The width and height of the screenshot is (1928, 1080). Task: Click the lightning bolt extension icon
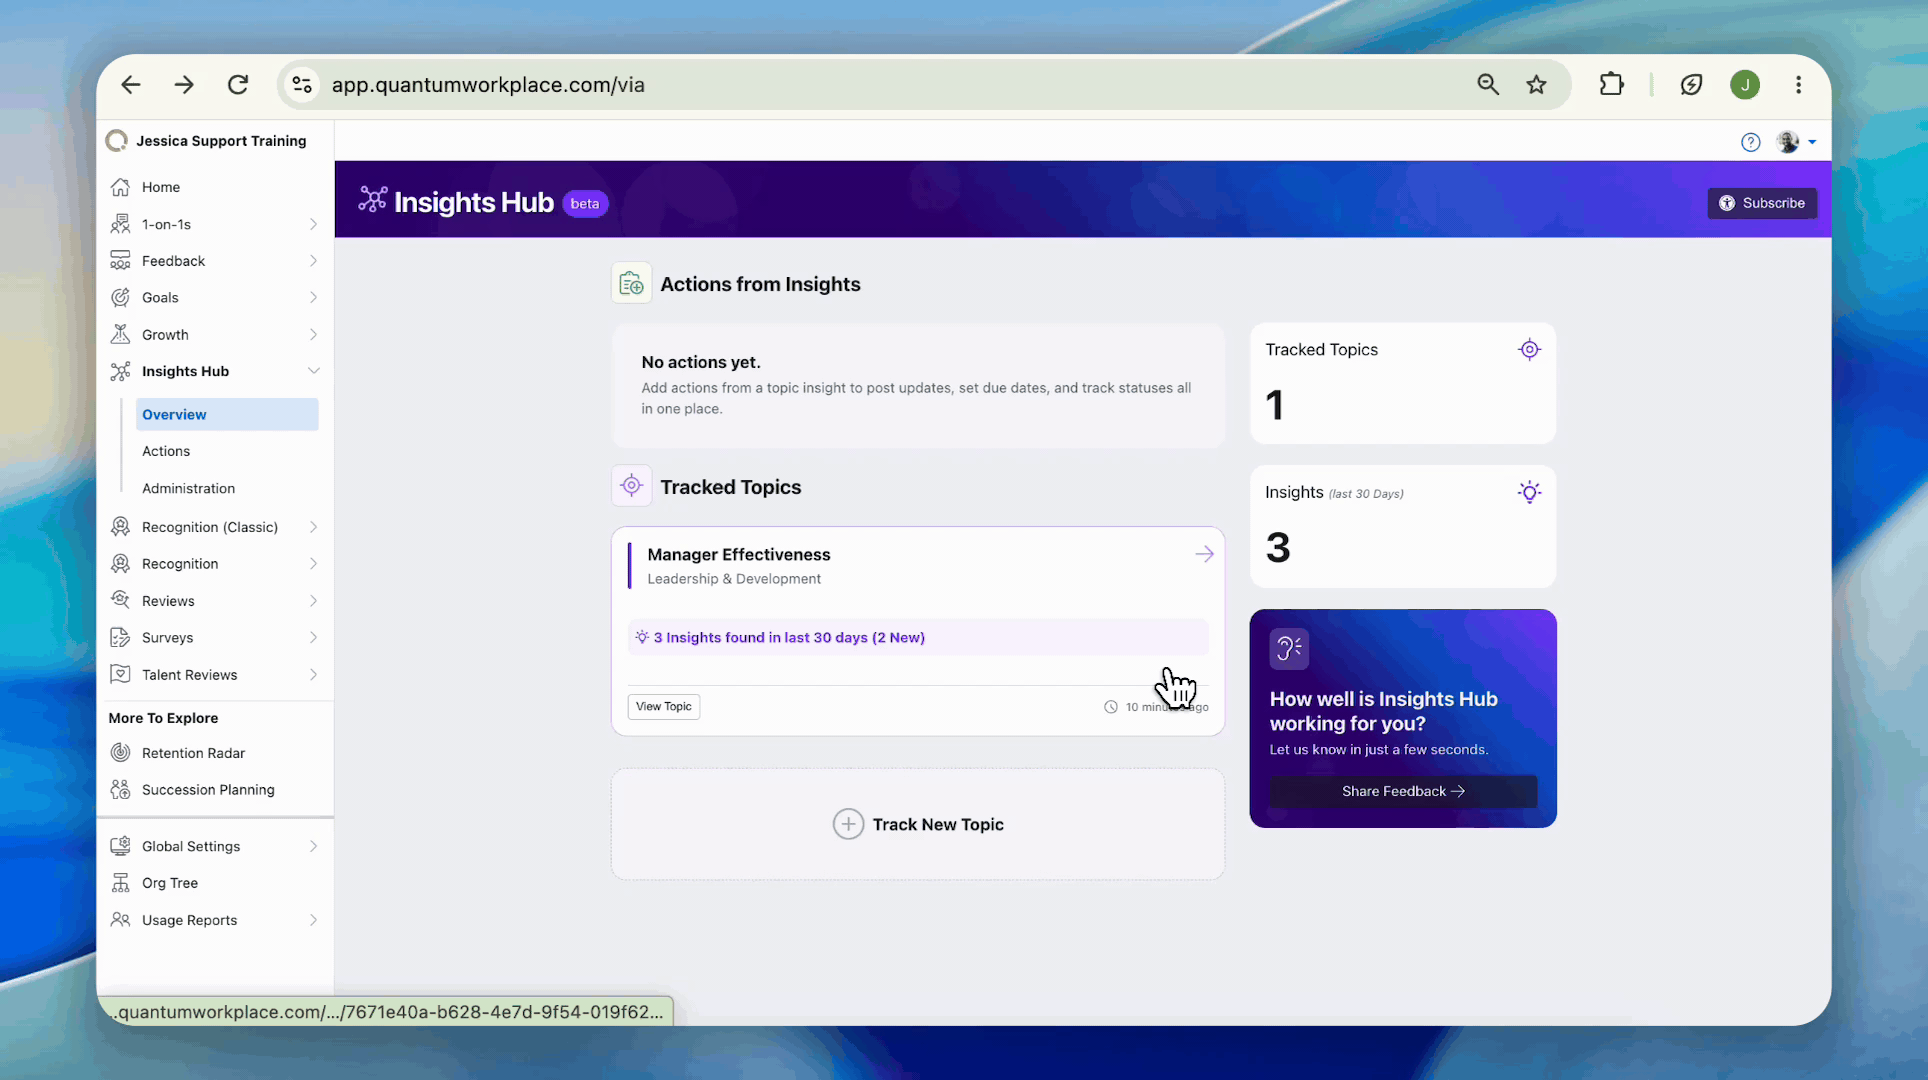pos(1691,85)
